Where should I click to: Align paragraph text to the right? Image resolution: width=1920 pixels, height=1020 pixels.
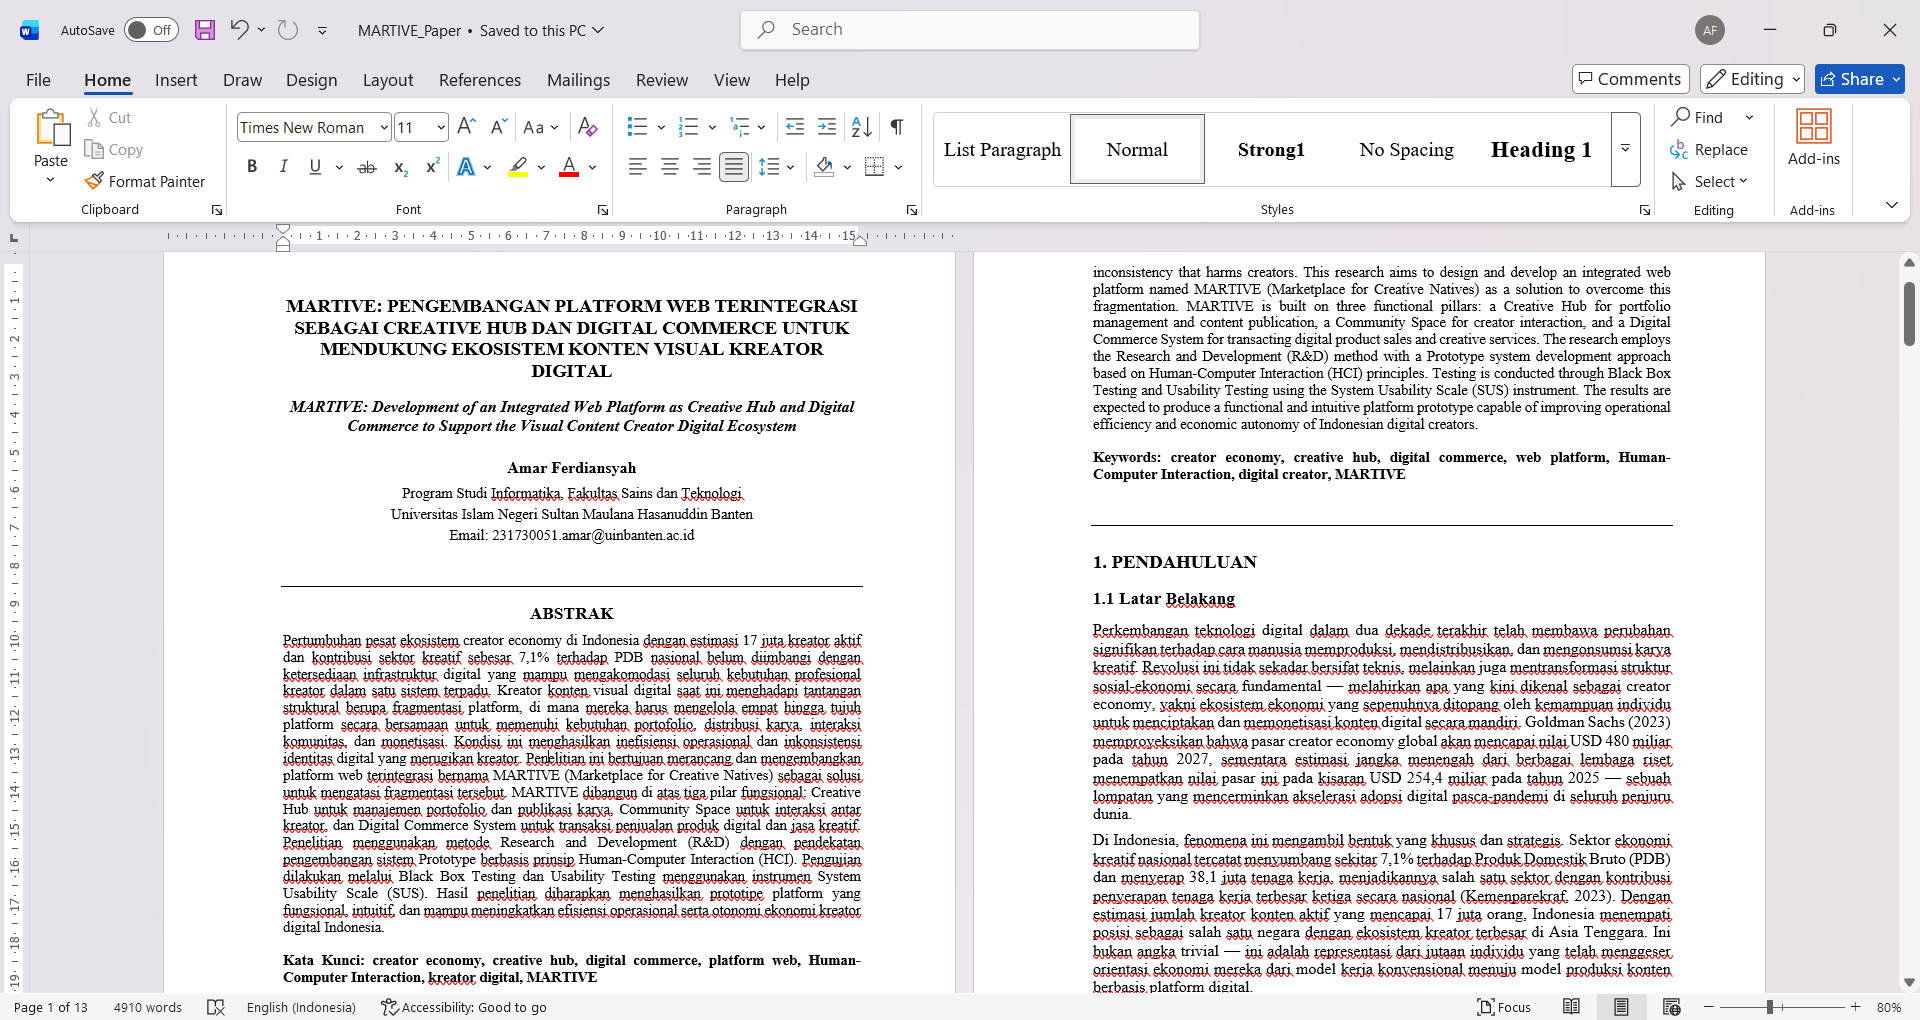[702, 167]
